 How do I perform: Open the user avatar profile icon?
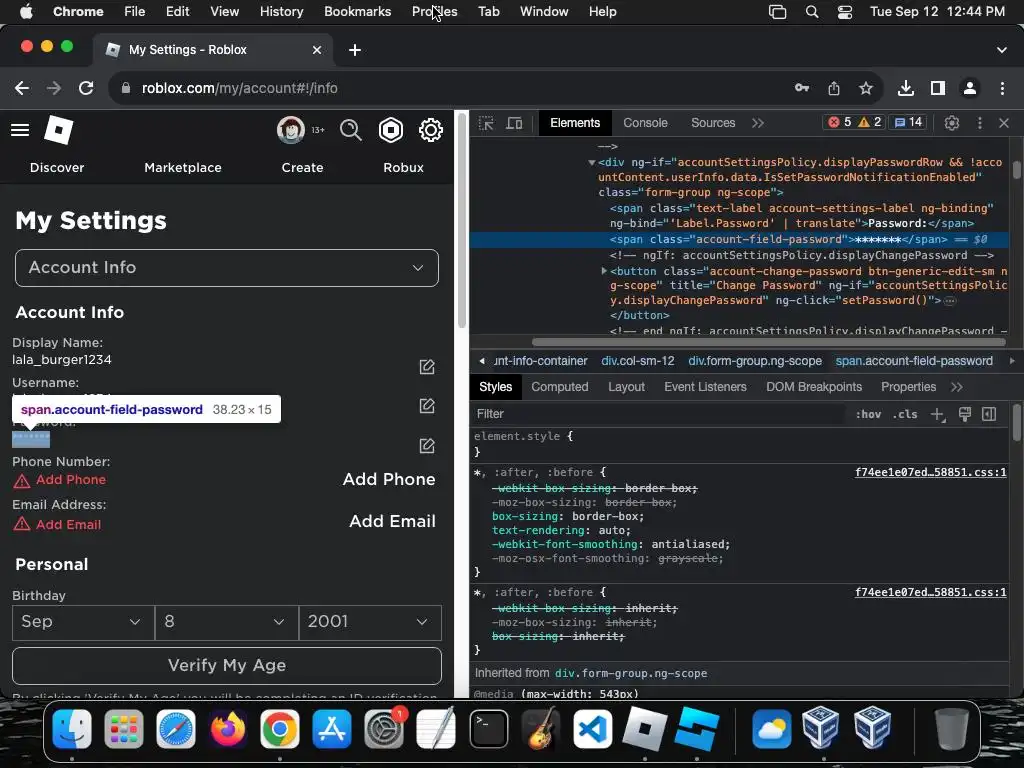coord(291,130)
